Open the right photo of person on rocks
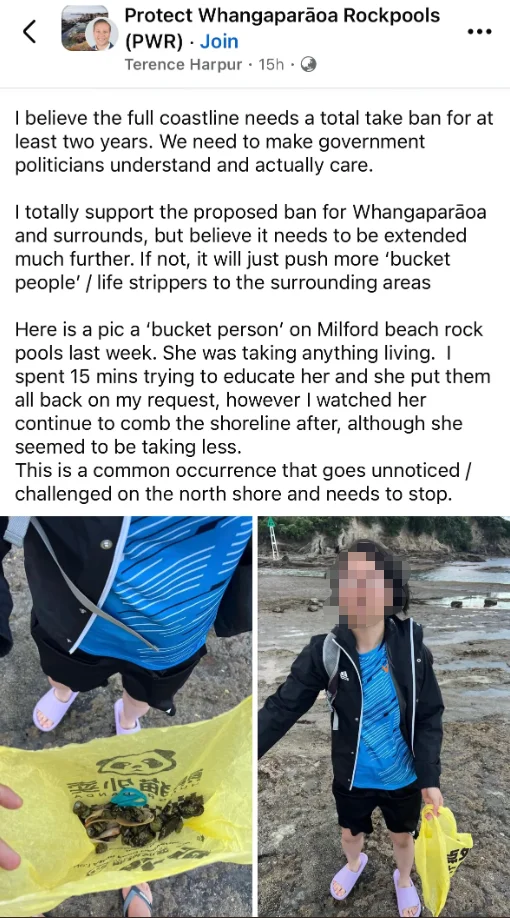Image resolution: width=510 pixels, height=918 pixels. click(x=384, y=717)
